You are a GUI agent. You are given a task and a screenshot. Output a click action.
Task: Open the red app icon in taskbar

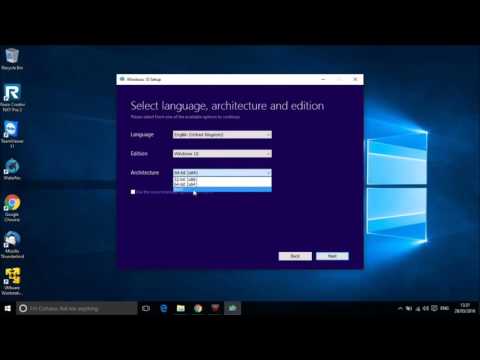215,308
